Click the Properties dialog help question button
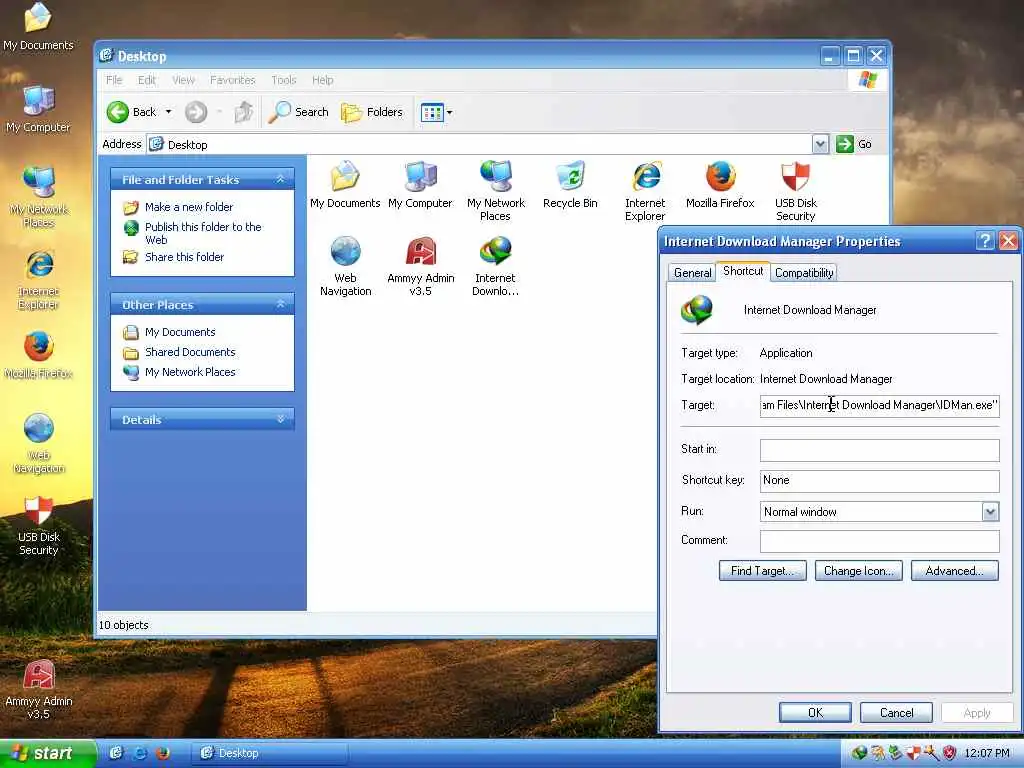This screenshot has width=1024, height=768. click(x=985, y=241)
